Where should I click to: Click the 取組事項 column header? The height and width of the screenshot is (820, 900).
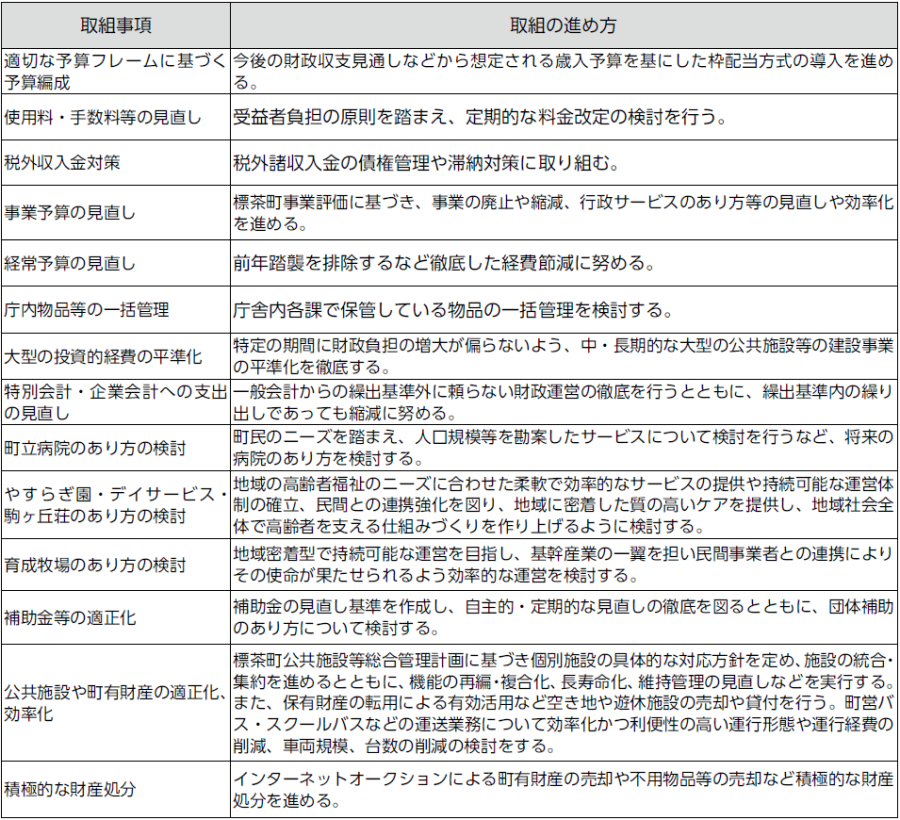[x=115, y=23]
